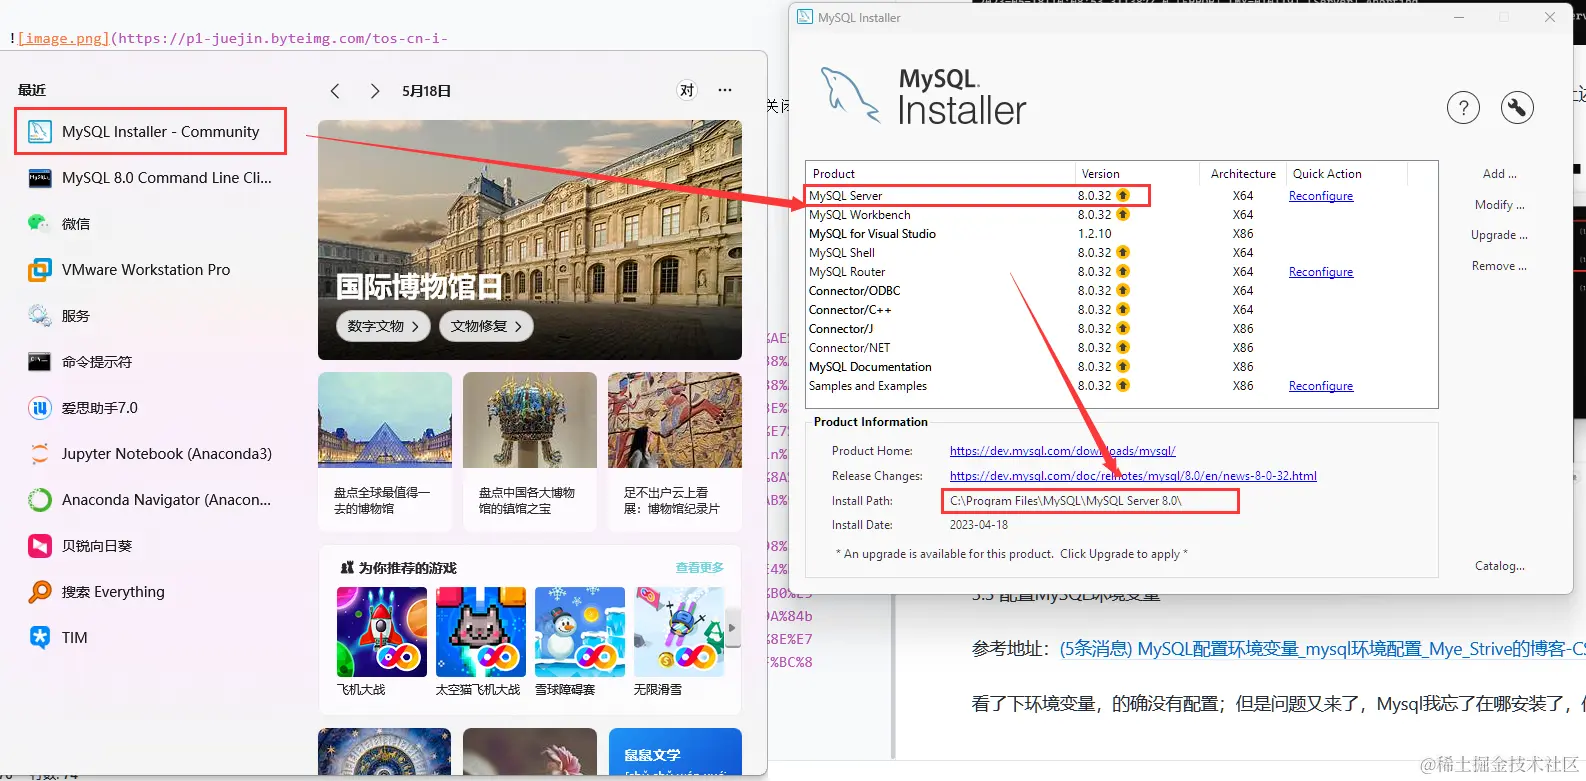Image resolution: width=1586 pixels, height=781 pixels.
Task: Open 命令提示符 command prompt icon
Action: (x=40, y=362)
